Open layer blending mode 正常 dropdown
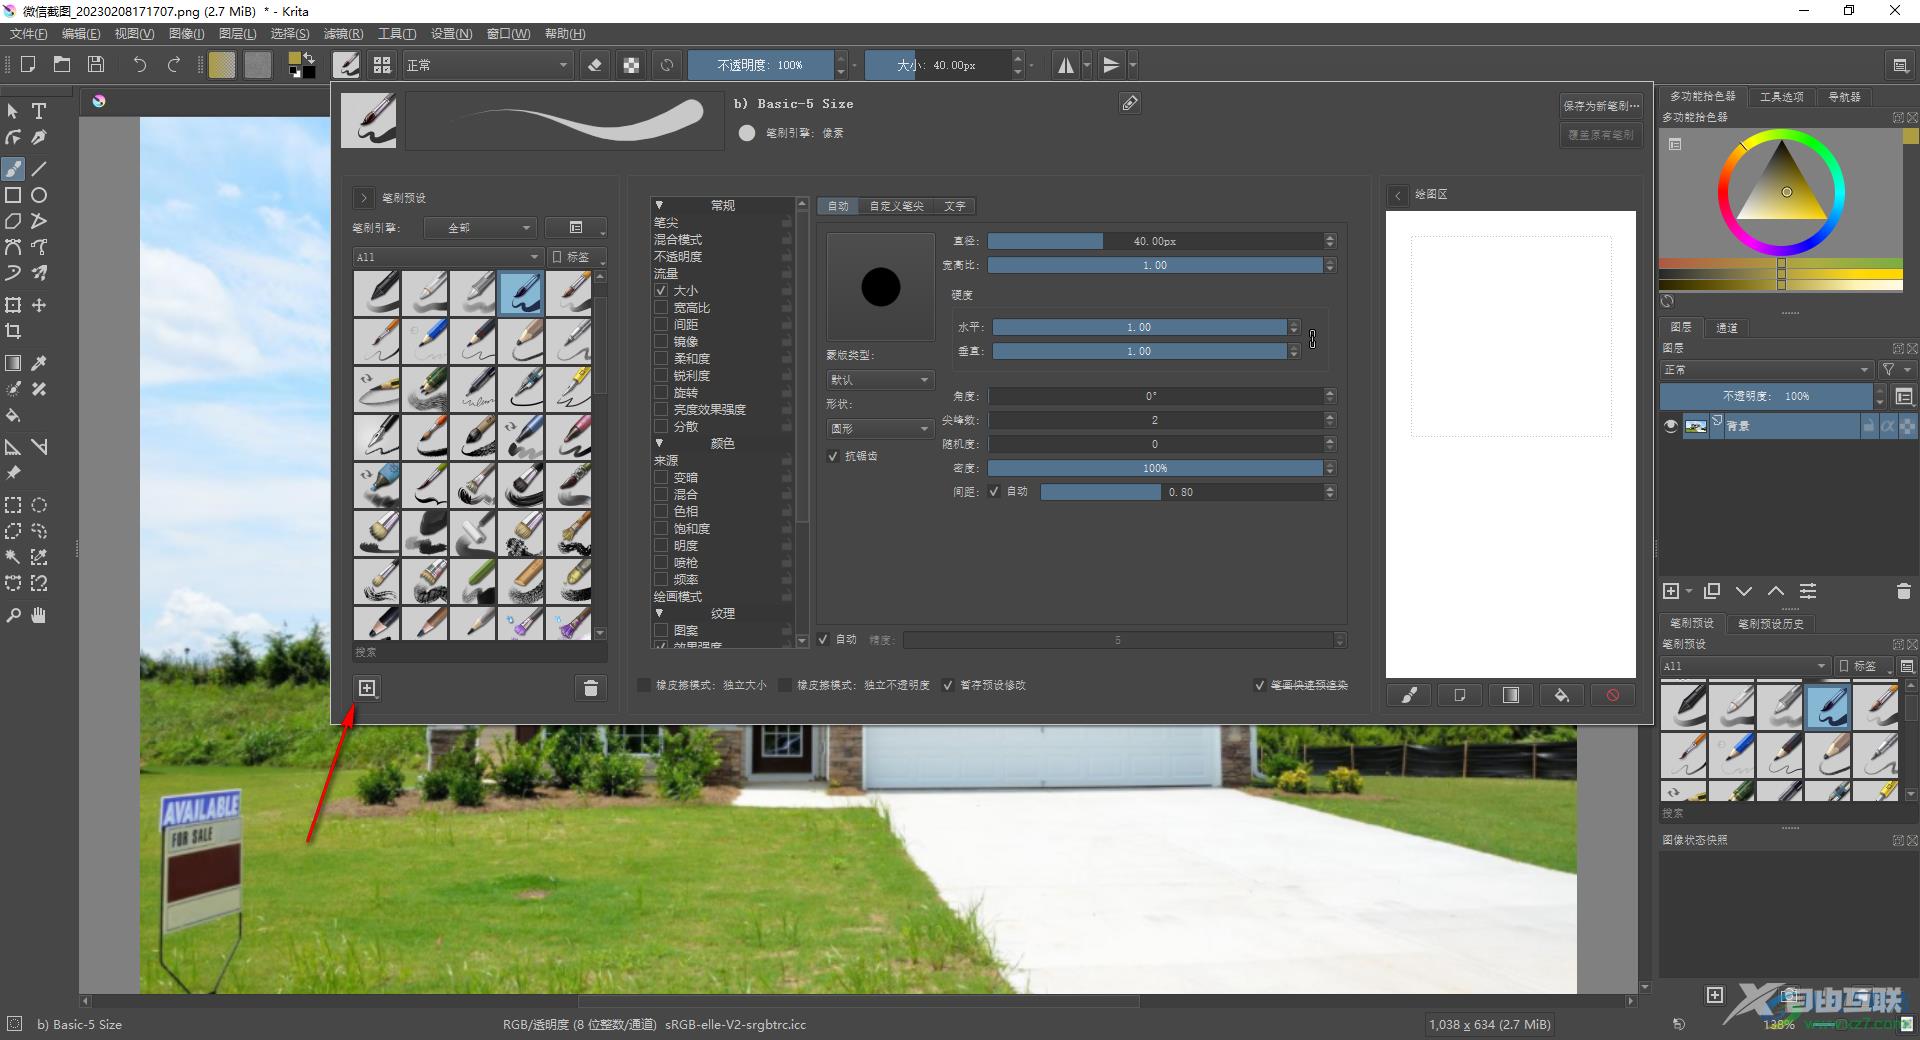Image resolution: width=1920 pixels, height=1040 pixels. pyautogui.click(x=1766, y=370)
